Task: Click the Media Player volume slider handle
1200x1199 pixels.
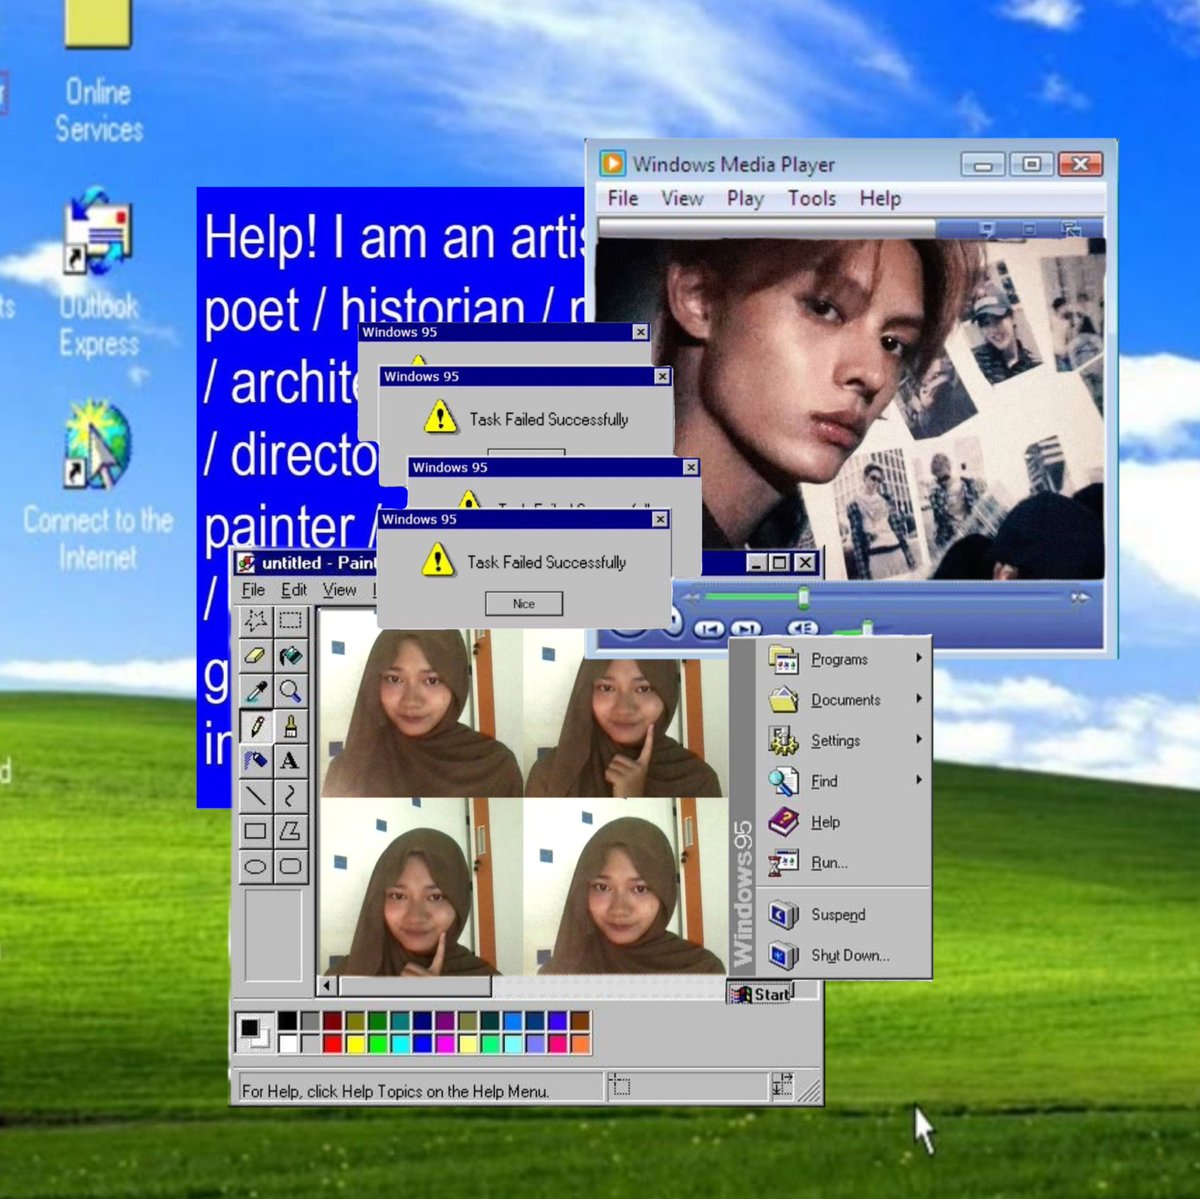Action: point(867,628)
